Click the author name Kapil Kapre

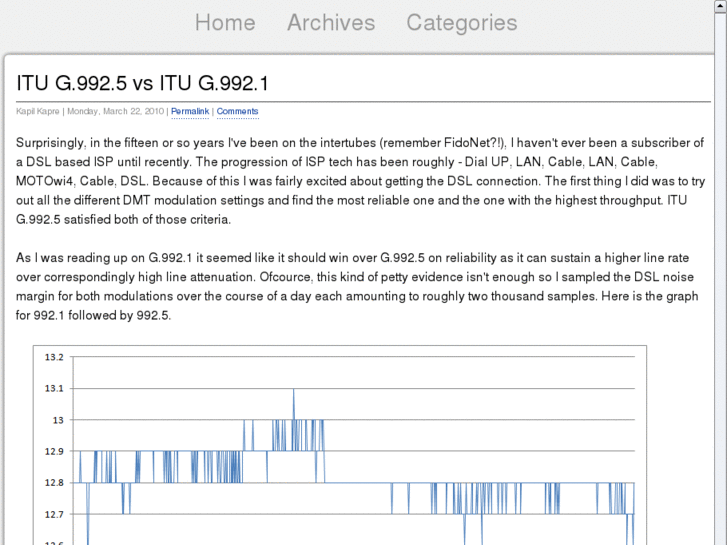39,112
